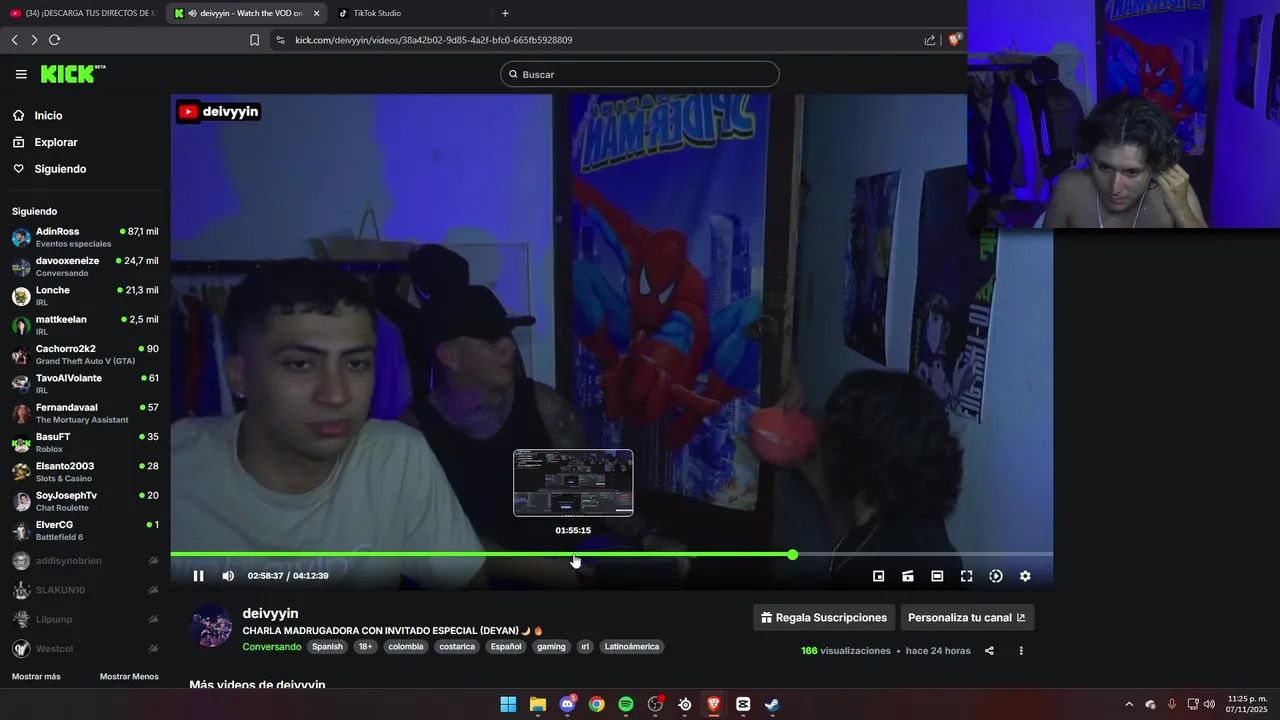Screen dimensions: 1280x720
Task: Select the 18+ tag
Action: pos(365,647)
